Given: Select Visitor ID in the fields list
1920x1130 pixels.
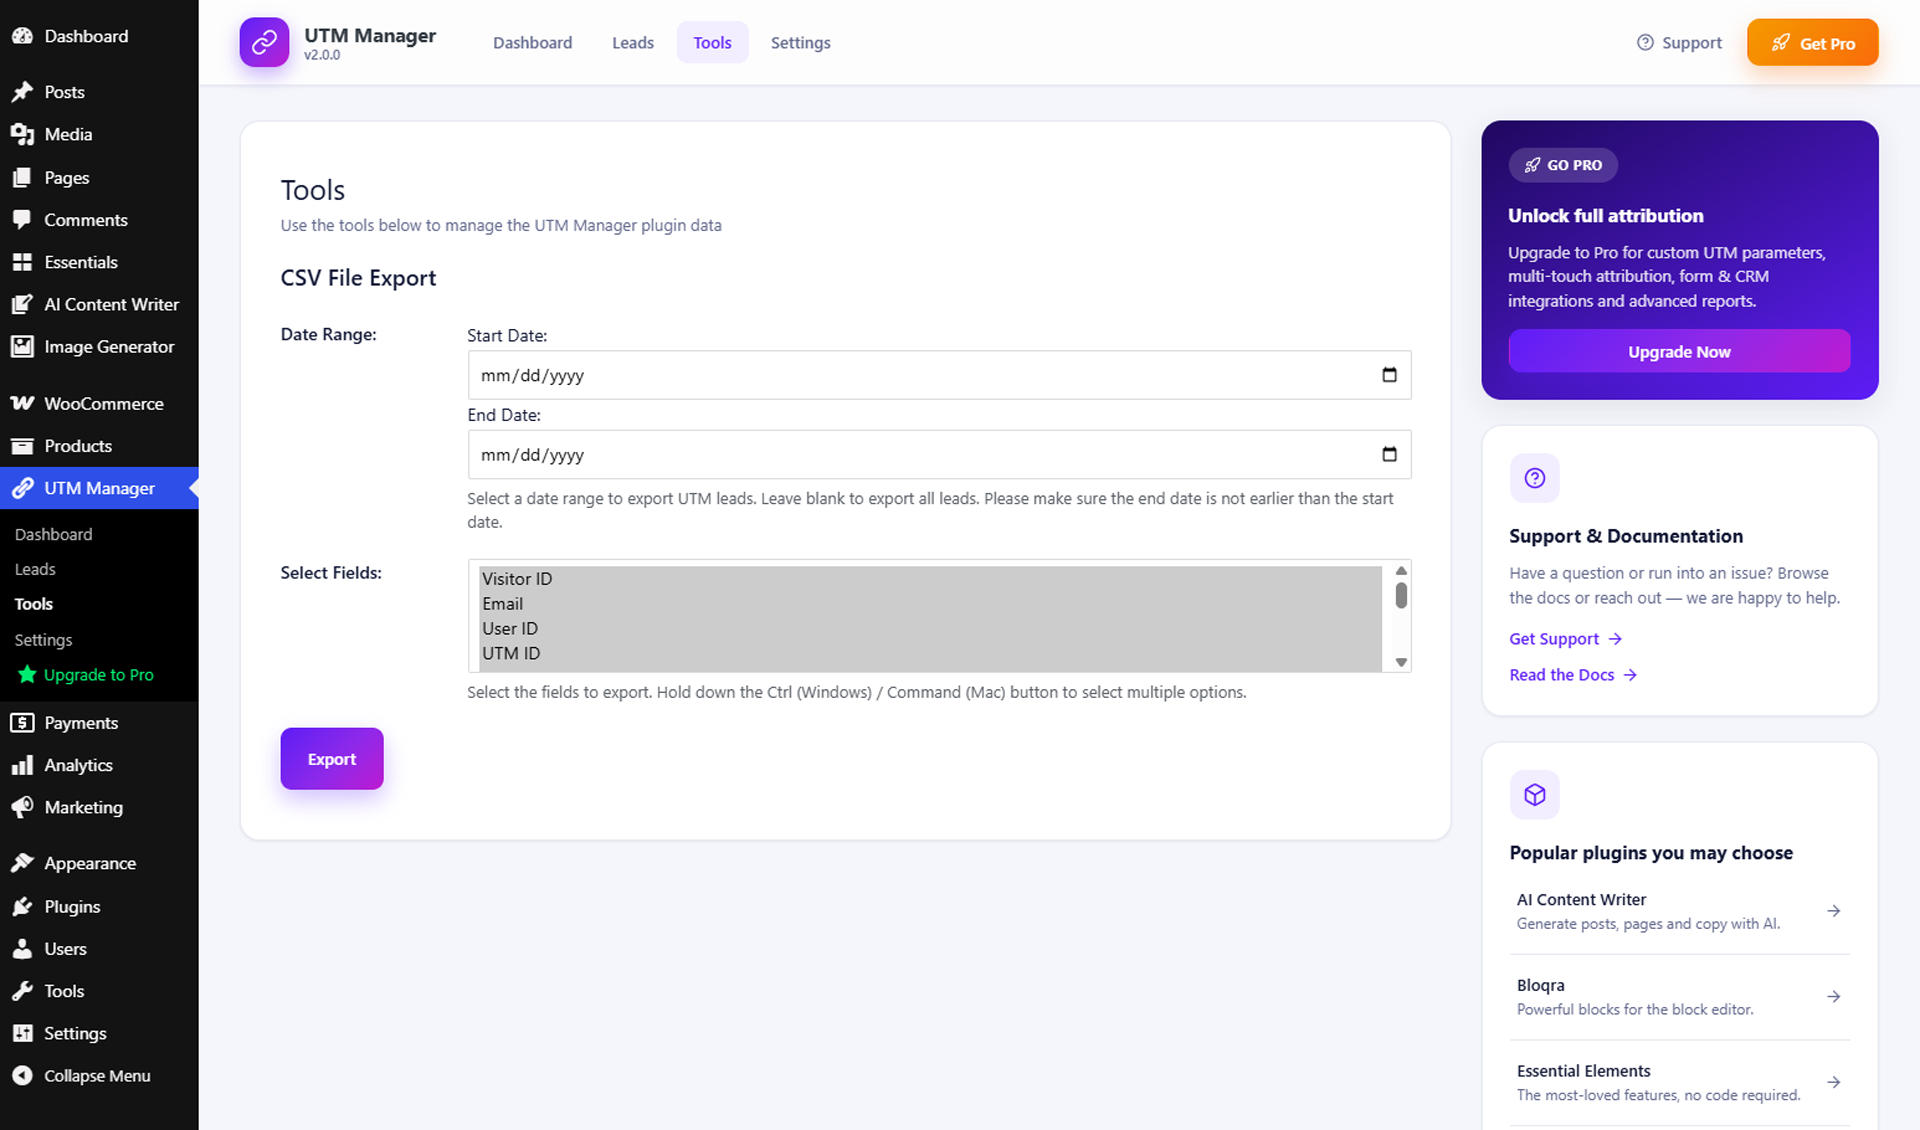Looking at the screenshot, I should [x=931, y=579].
